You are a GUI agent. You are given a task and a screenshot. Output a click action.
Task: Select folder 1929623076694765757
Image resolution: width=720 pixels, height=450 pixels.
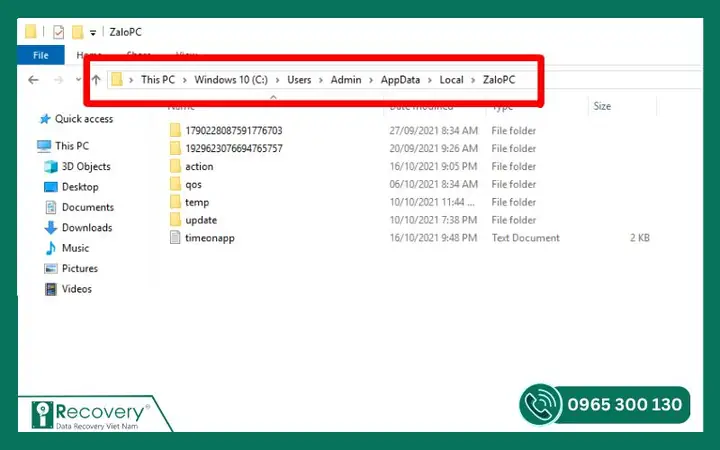234,148
